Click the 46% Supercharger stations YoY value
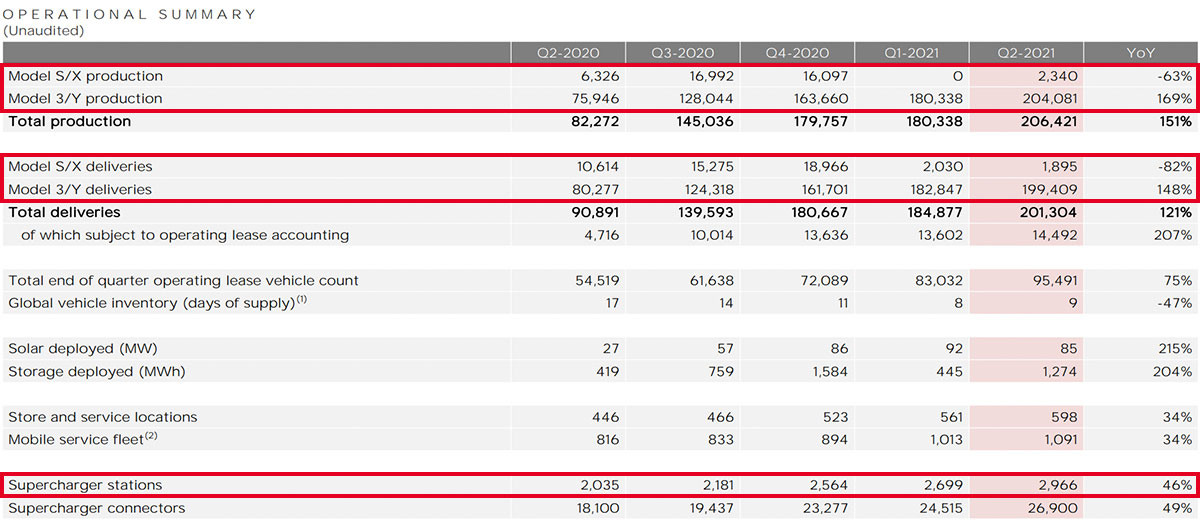Image resolution: width=1200 pixels, height=530 pixels. pos(1176,485)
